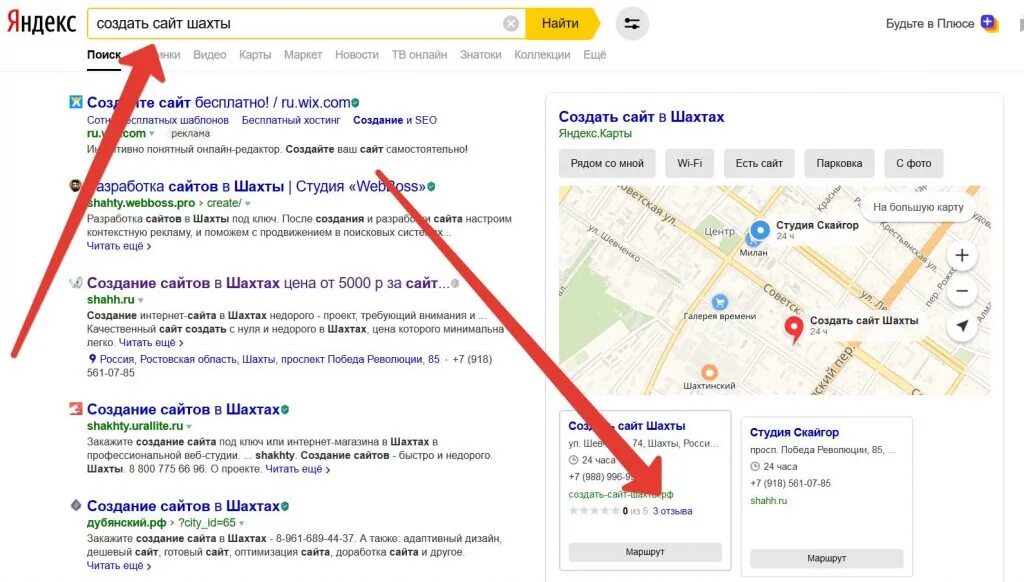Click verified badge on ru.wix.com result
This screenshot has width=1024, height=582.
[x=355, y=103]
